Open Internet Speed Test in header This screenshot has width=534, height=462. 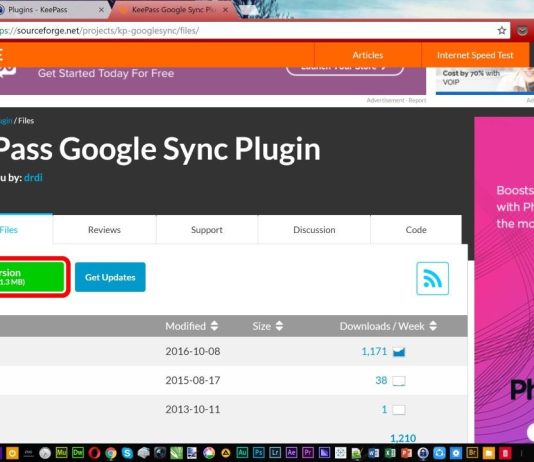475,55
